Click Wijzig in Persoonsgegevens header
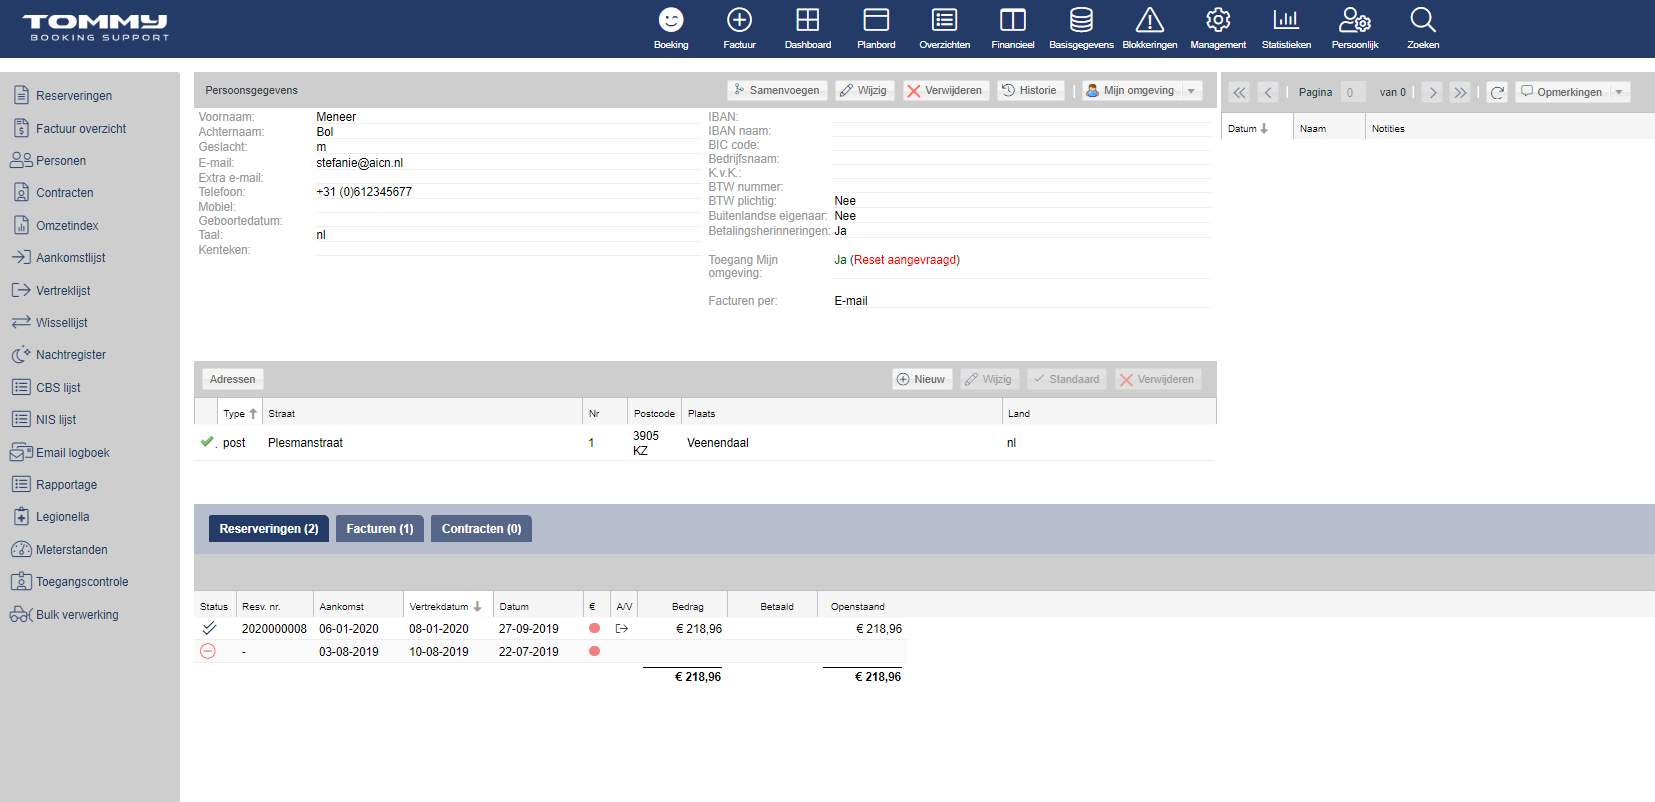 [863, 90]
